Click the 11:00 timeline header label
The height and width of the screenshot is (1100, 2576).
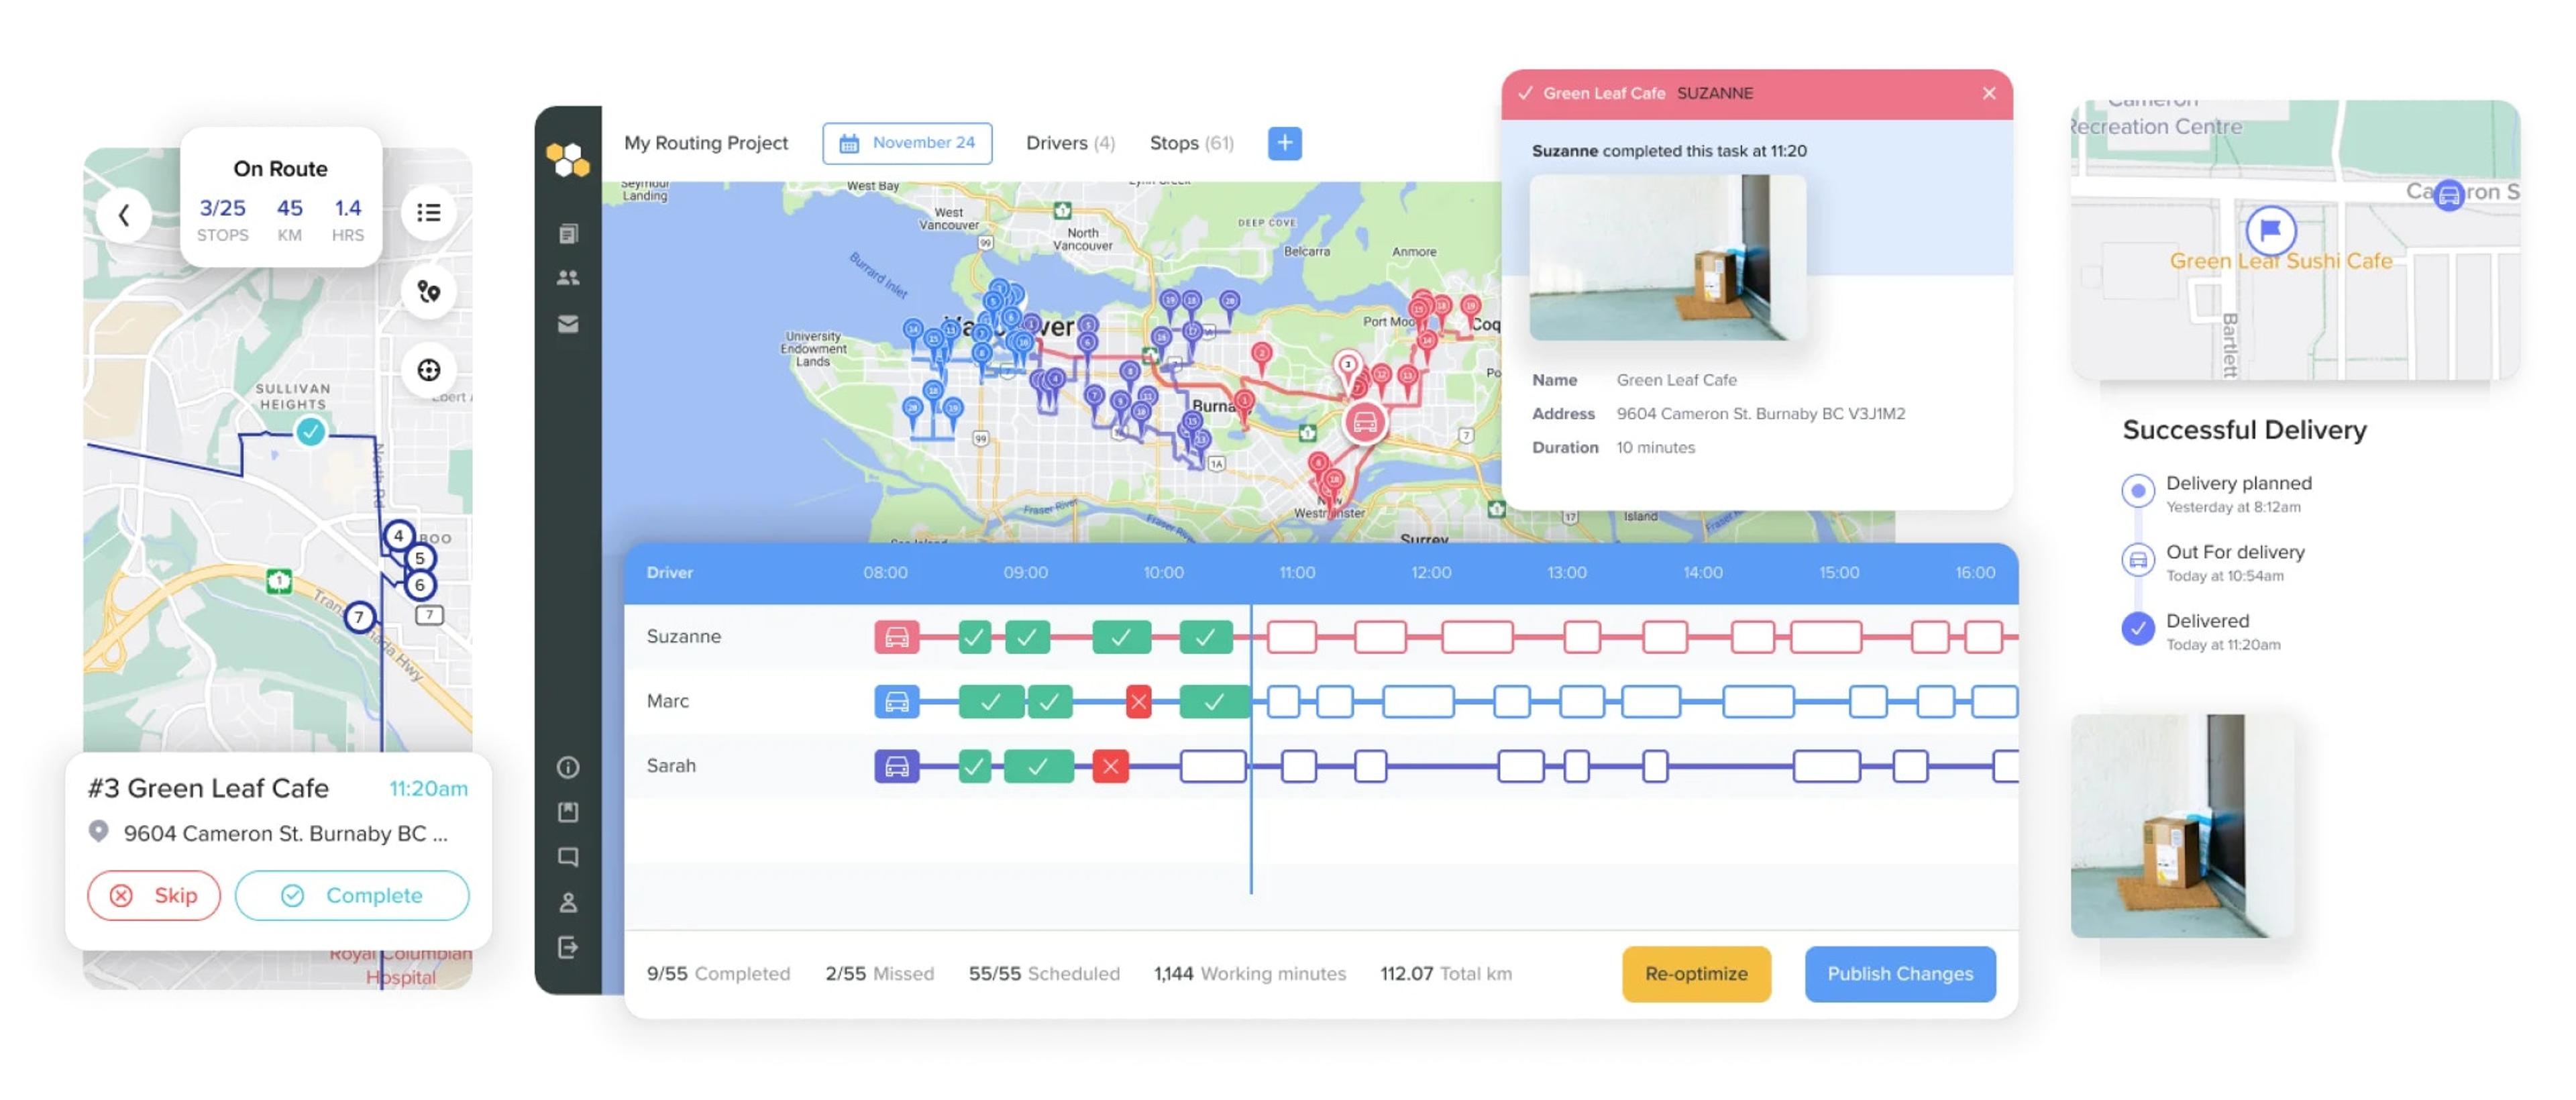(x=1297, y=573)
